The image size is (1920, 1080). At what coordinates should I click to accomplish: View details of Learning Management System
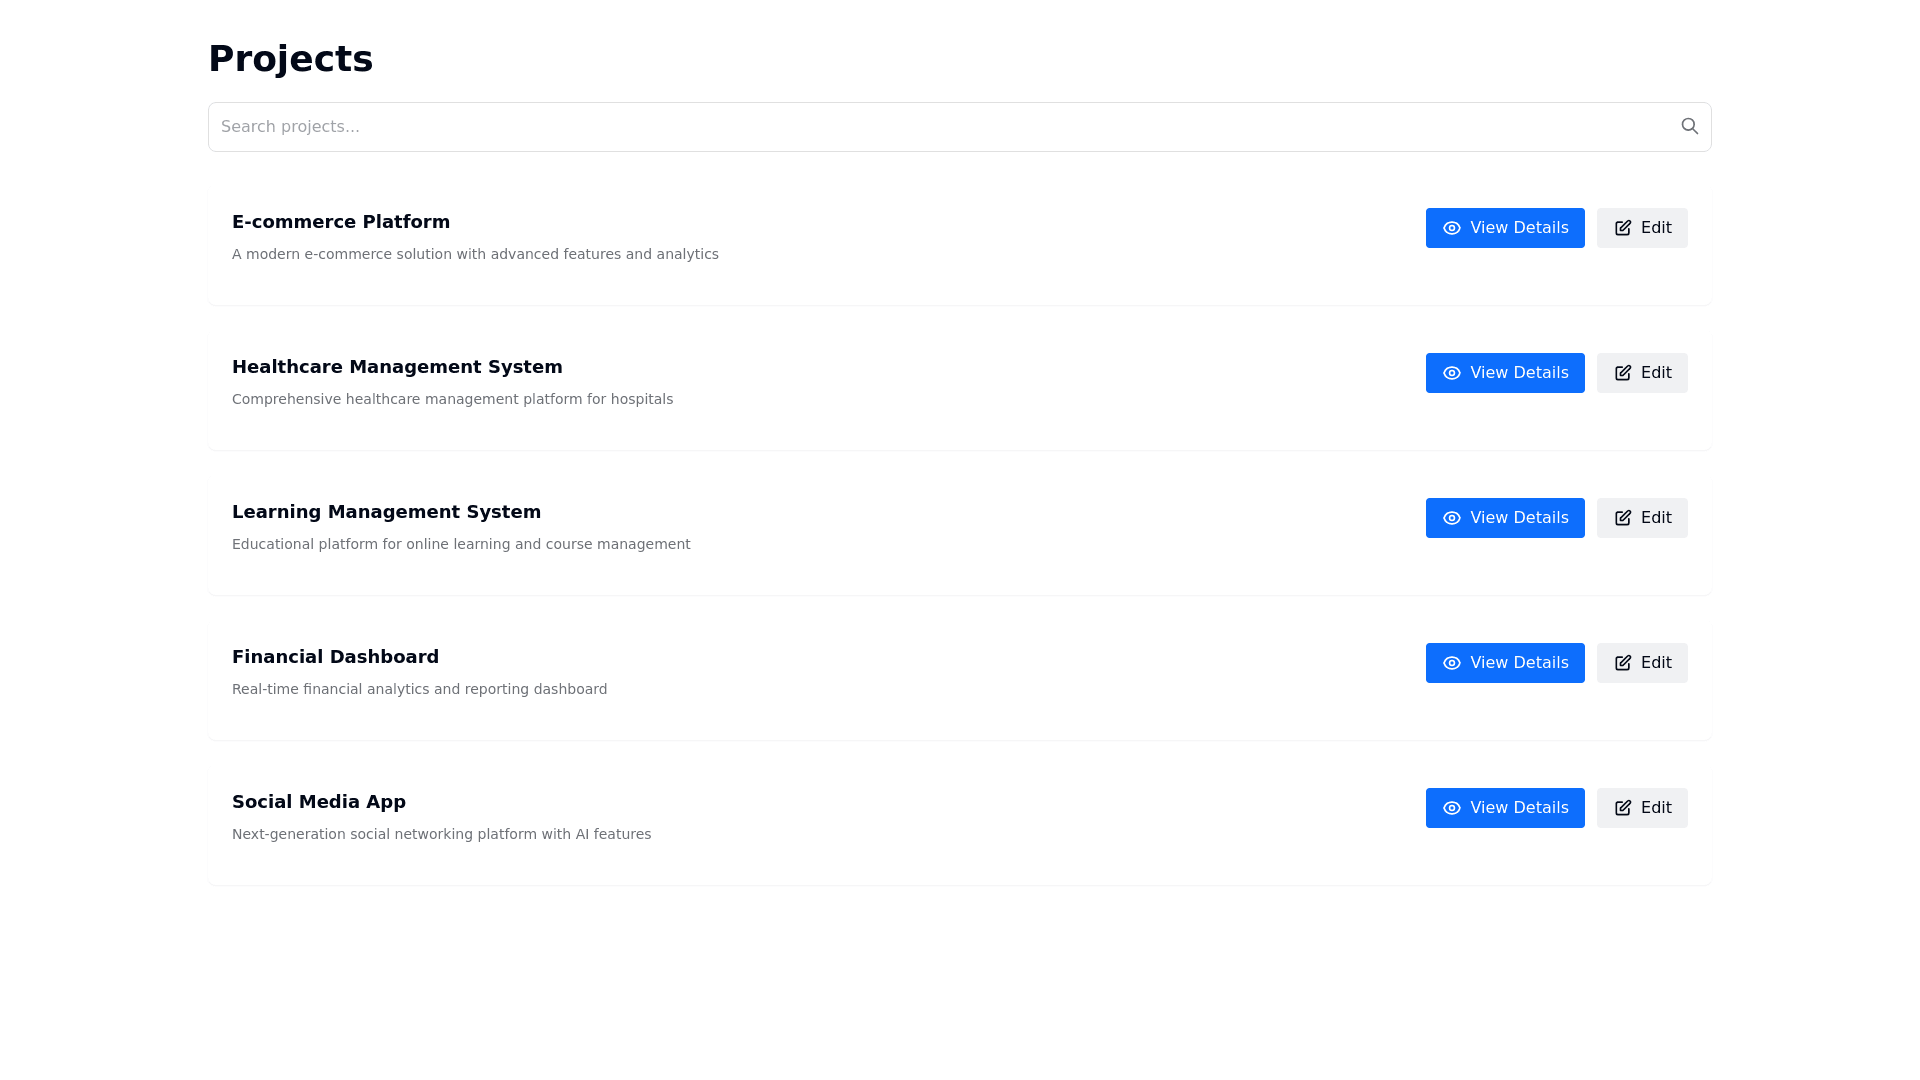(1505, 518)
